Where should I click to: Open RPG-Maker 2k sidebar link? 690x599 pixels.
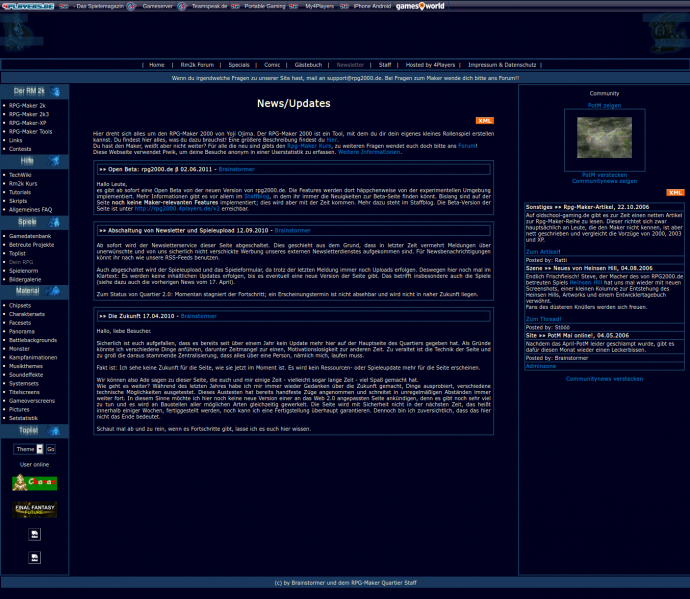pos(27,106)
